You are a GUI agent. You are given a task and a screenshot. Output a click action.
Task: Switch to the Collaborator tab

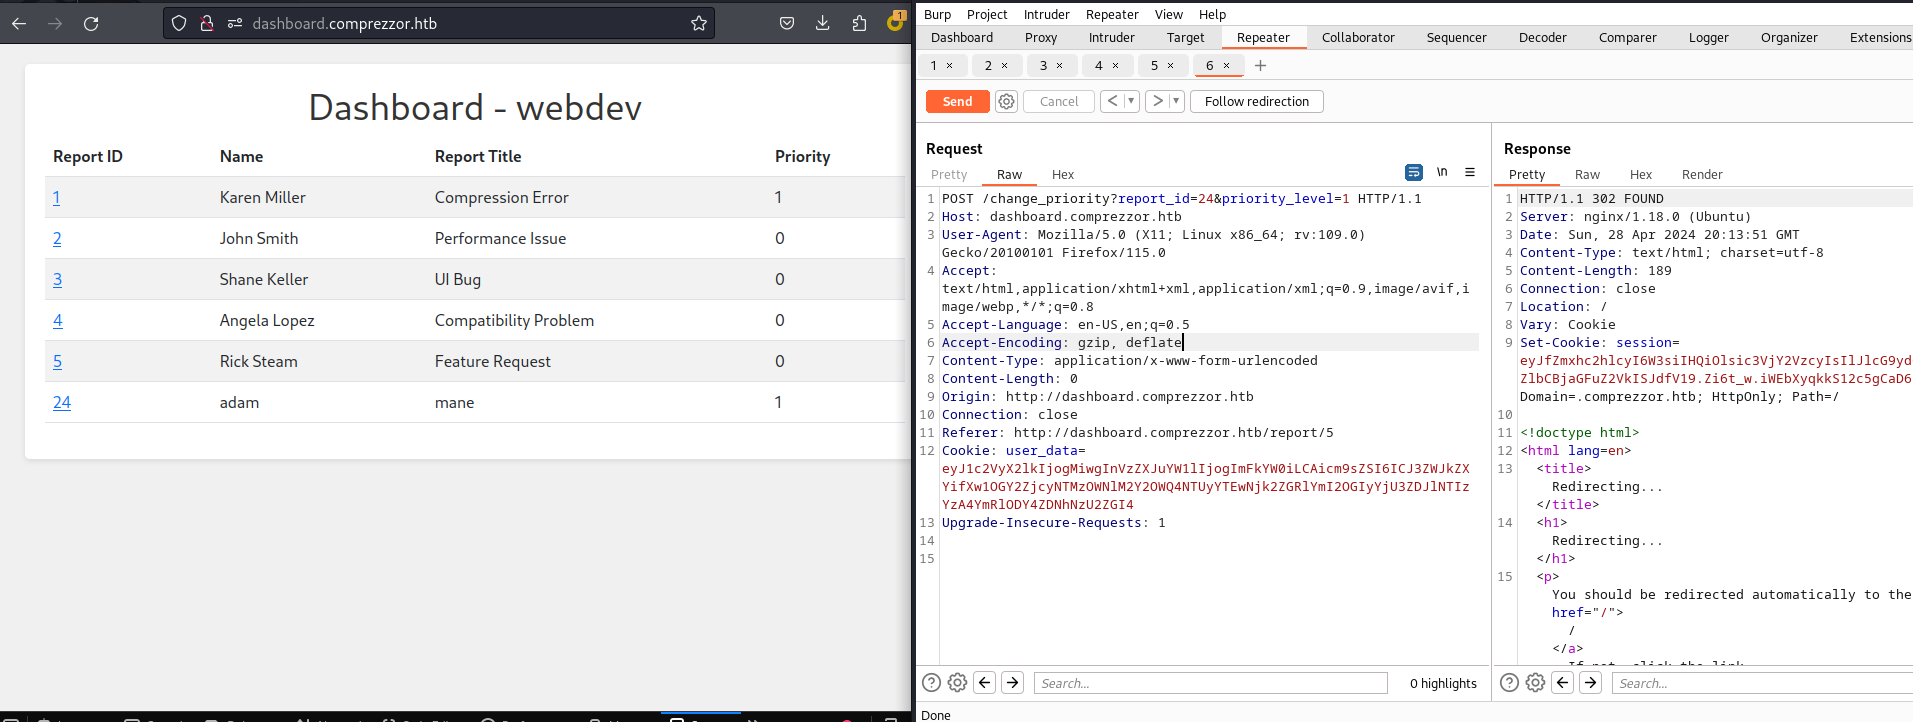[1358, 38]
